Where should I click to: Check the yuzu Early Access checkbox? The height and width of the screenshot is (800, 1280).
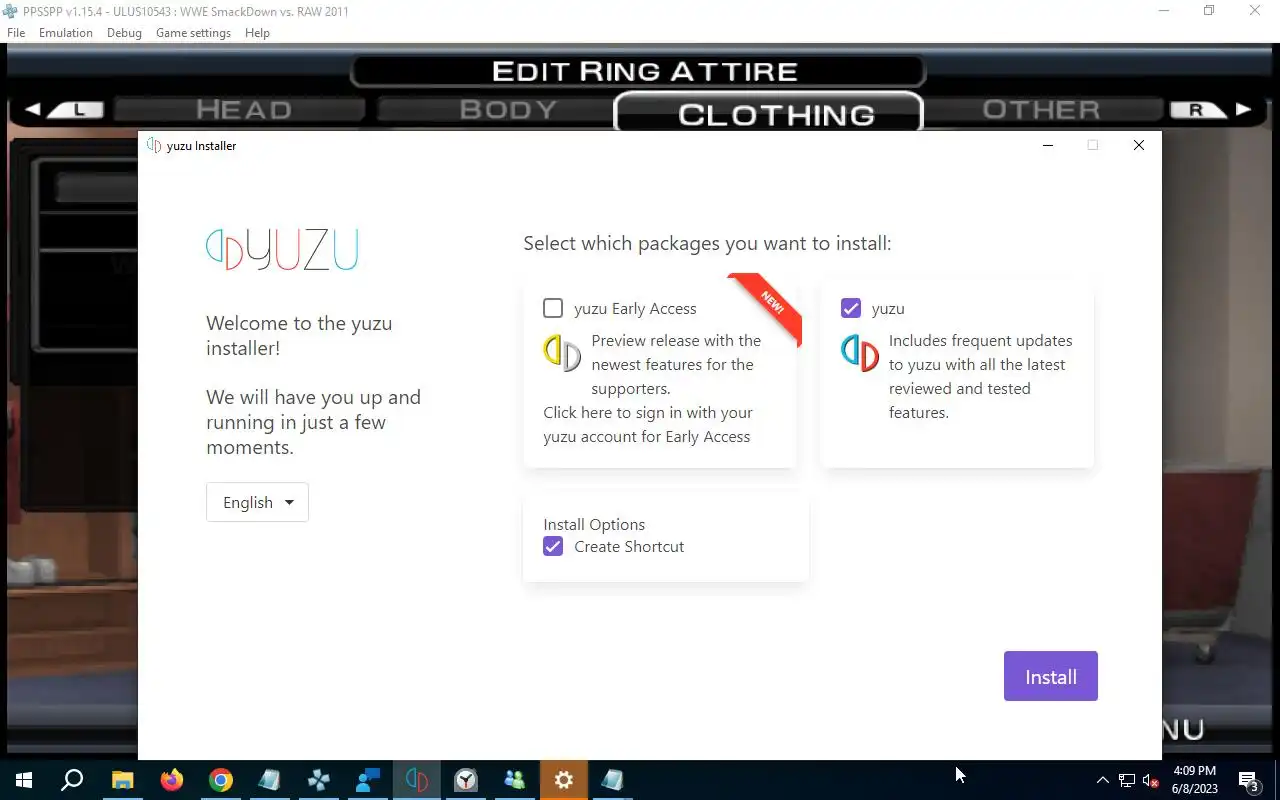[x=553, y=308]
